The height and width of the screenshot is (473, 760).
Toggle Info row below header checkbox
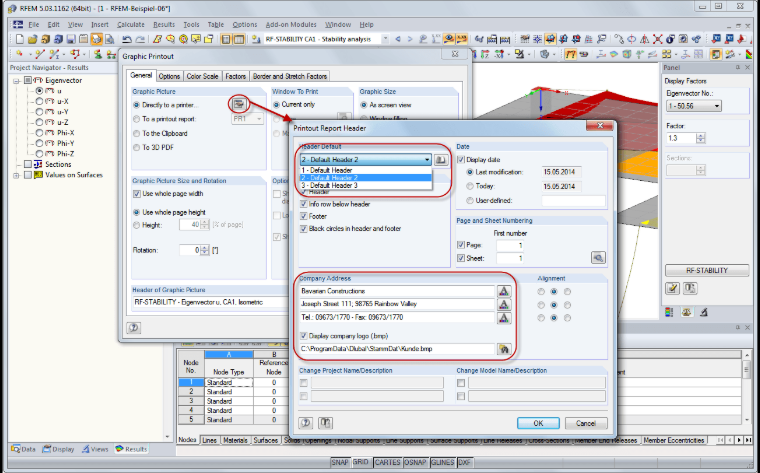[x=304, y=204]
